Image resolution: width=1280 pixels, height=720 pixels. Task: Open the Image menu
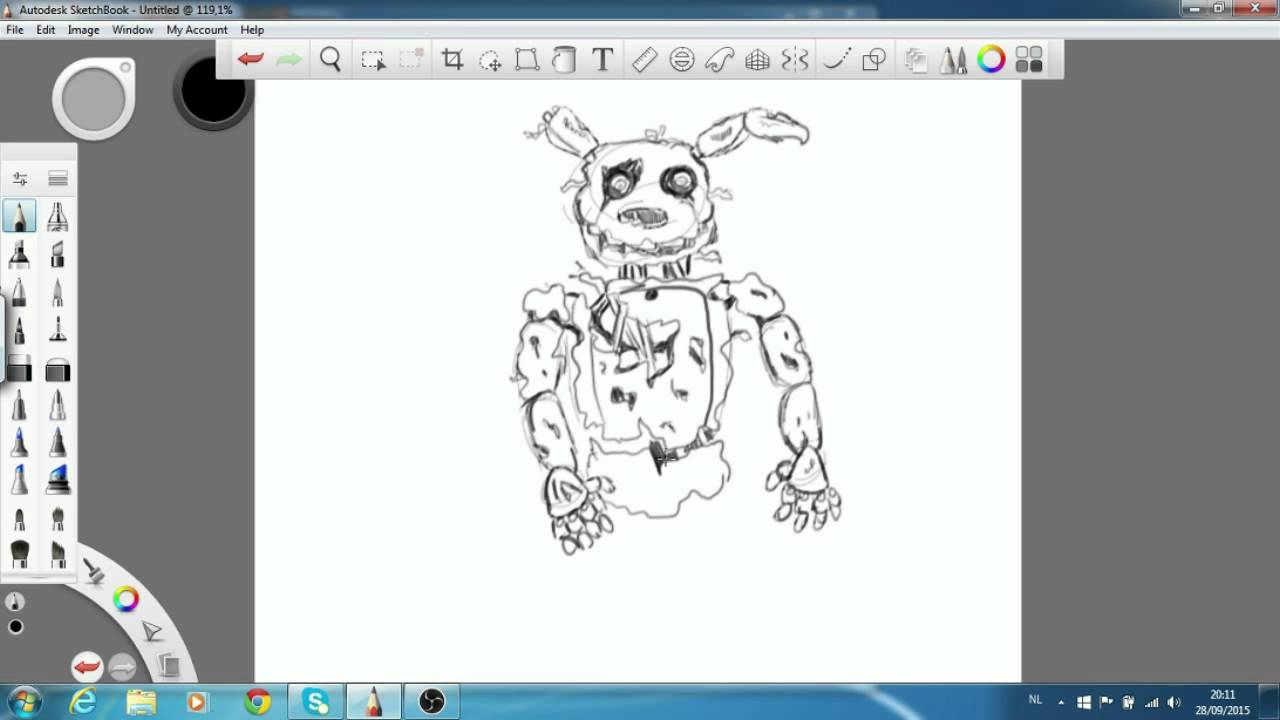[x=83, y=29]
